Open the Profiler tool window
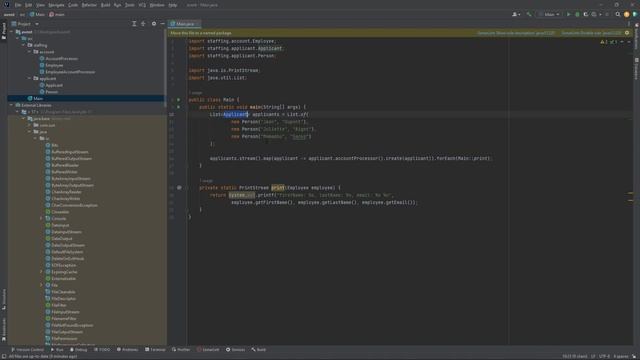Viewport: 640px width, 360px height. (x=181, y=350)
